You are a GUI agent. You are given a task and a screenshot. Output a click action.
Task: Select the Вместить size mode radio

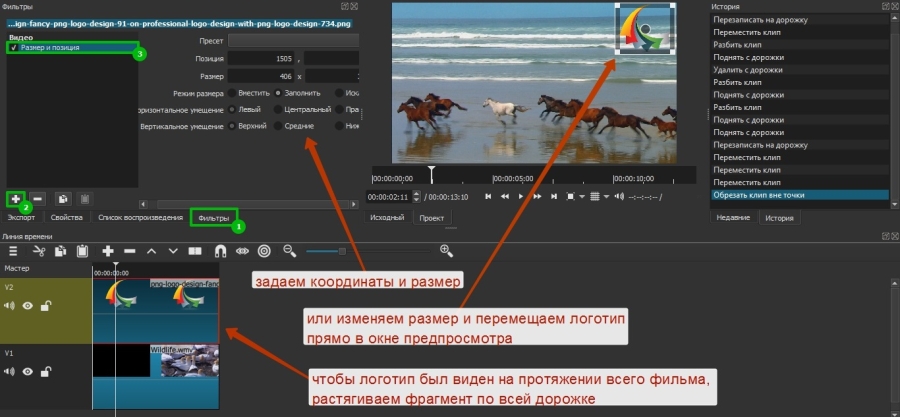tap(233, 92)
